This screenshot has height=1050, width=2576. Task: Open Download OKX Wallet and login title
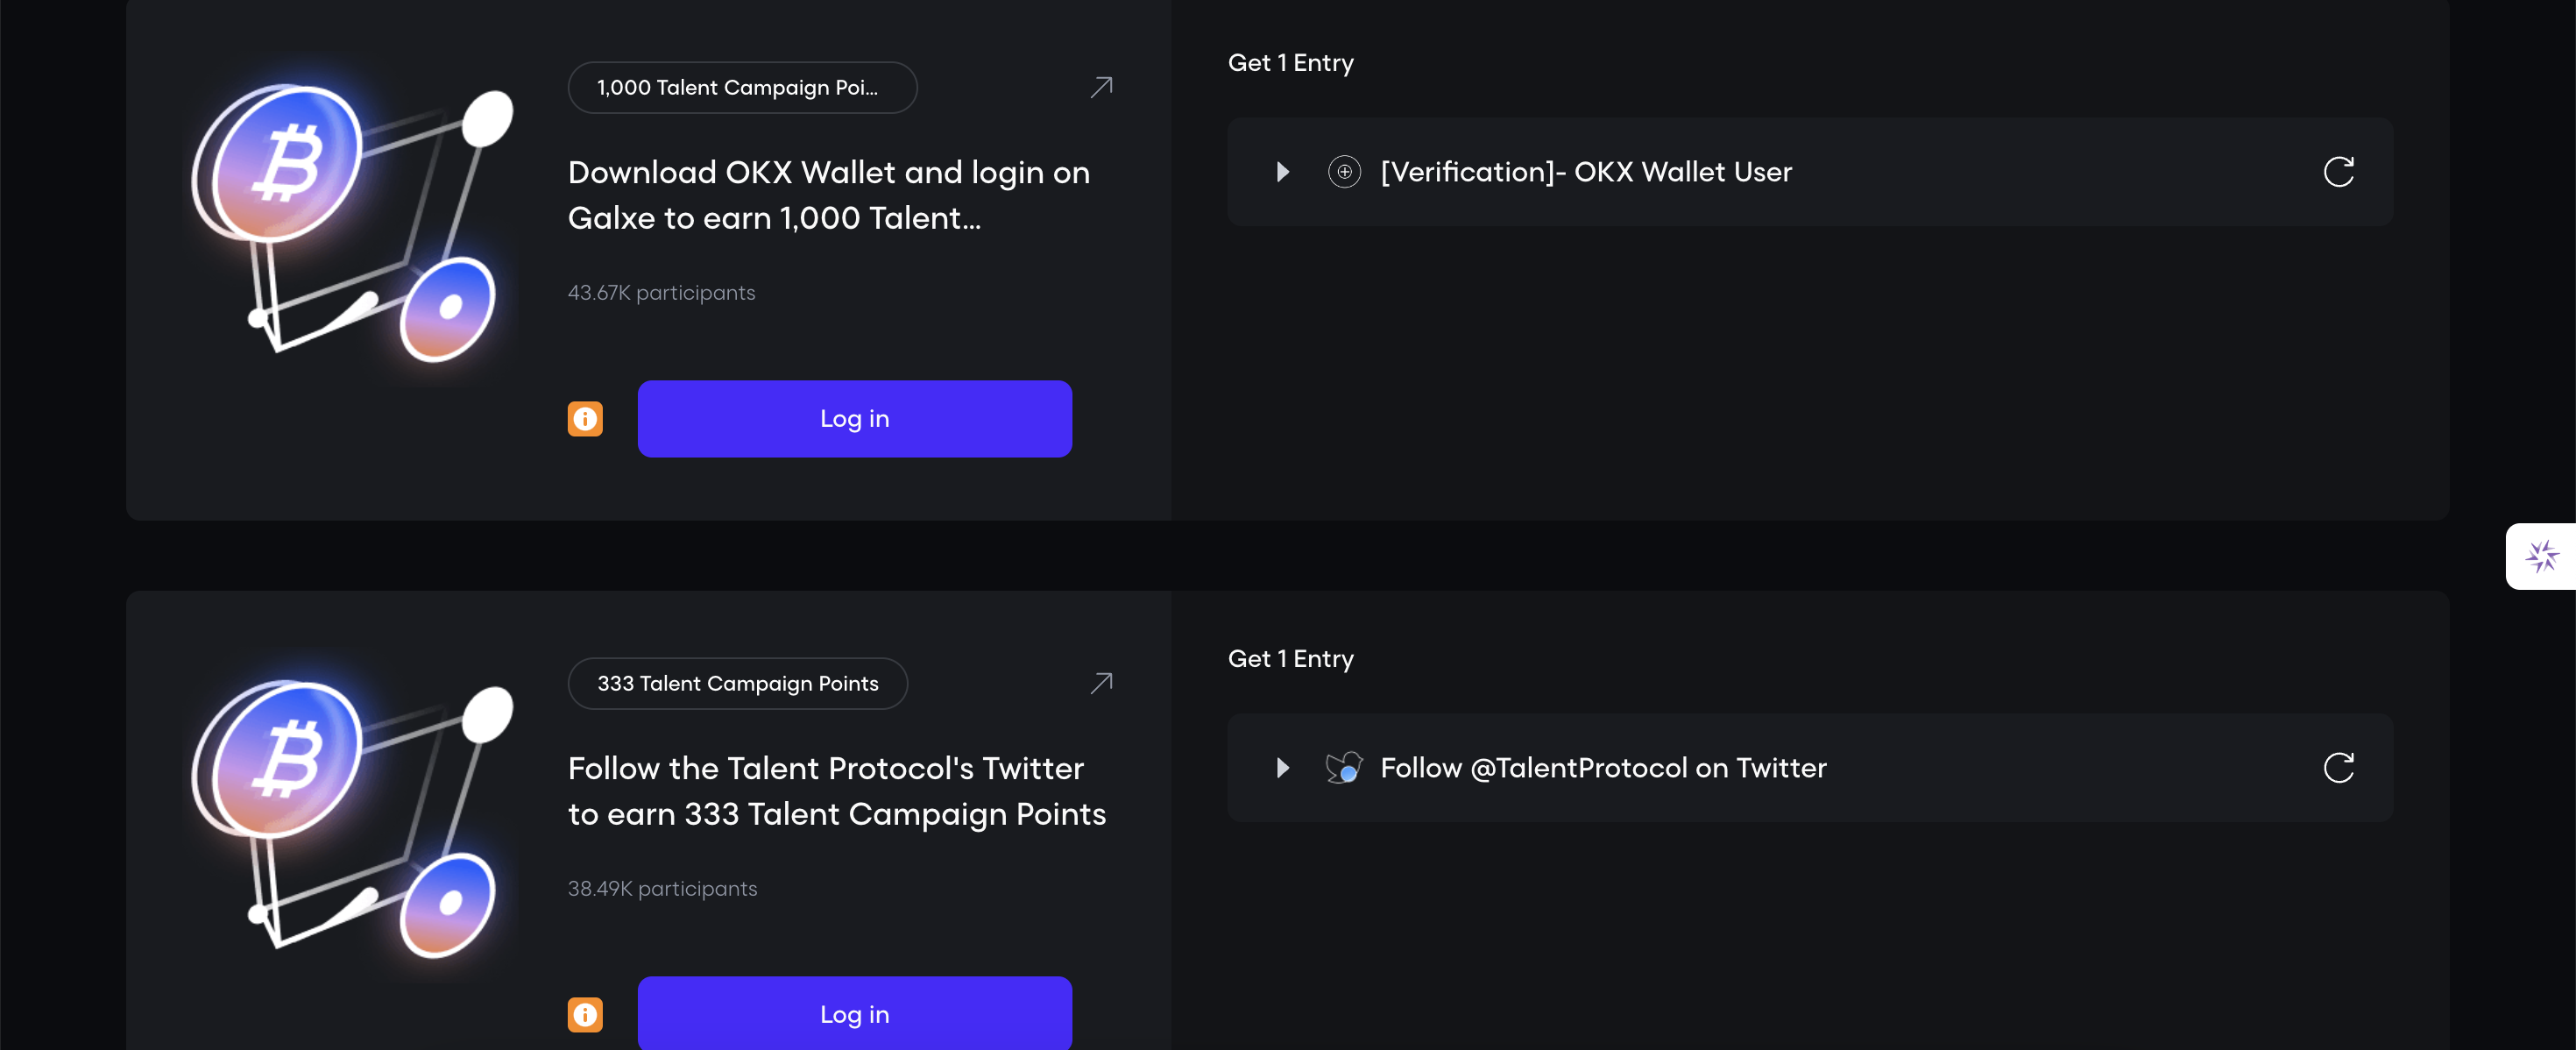(829, 195)
